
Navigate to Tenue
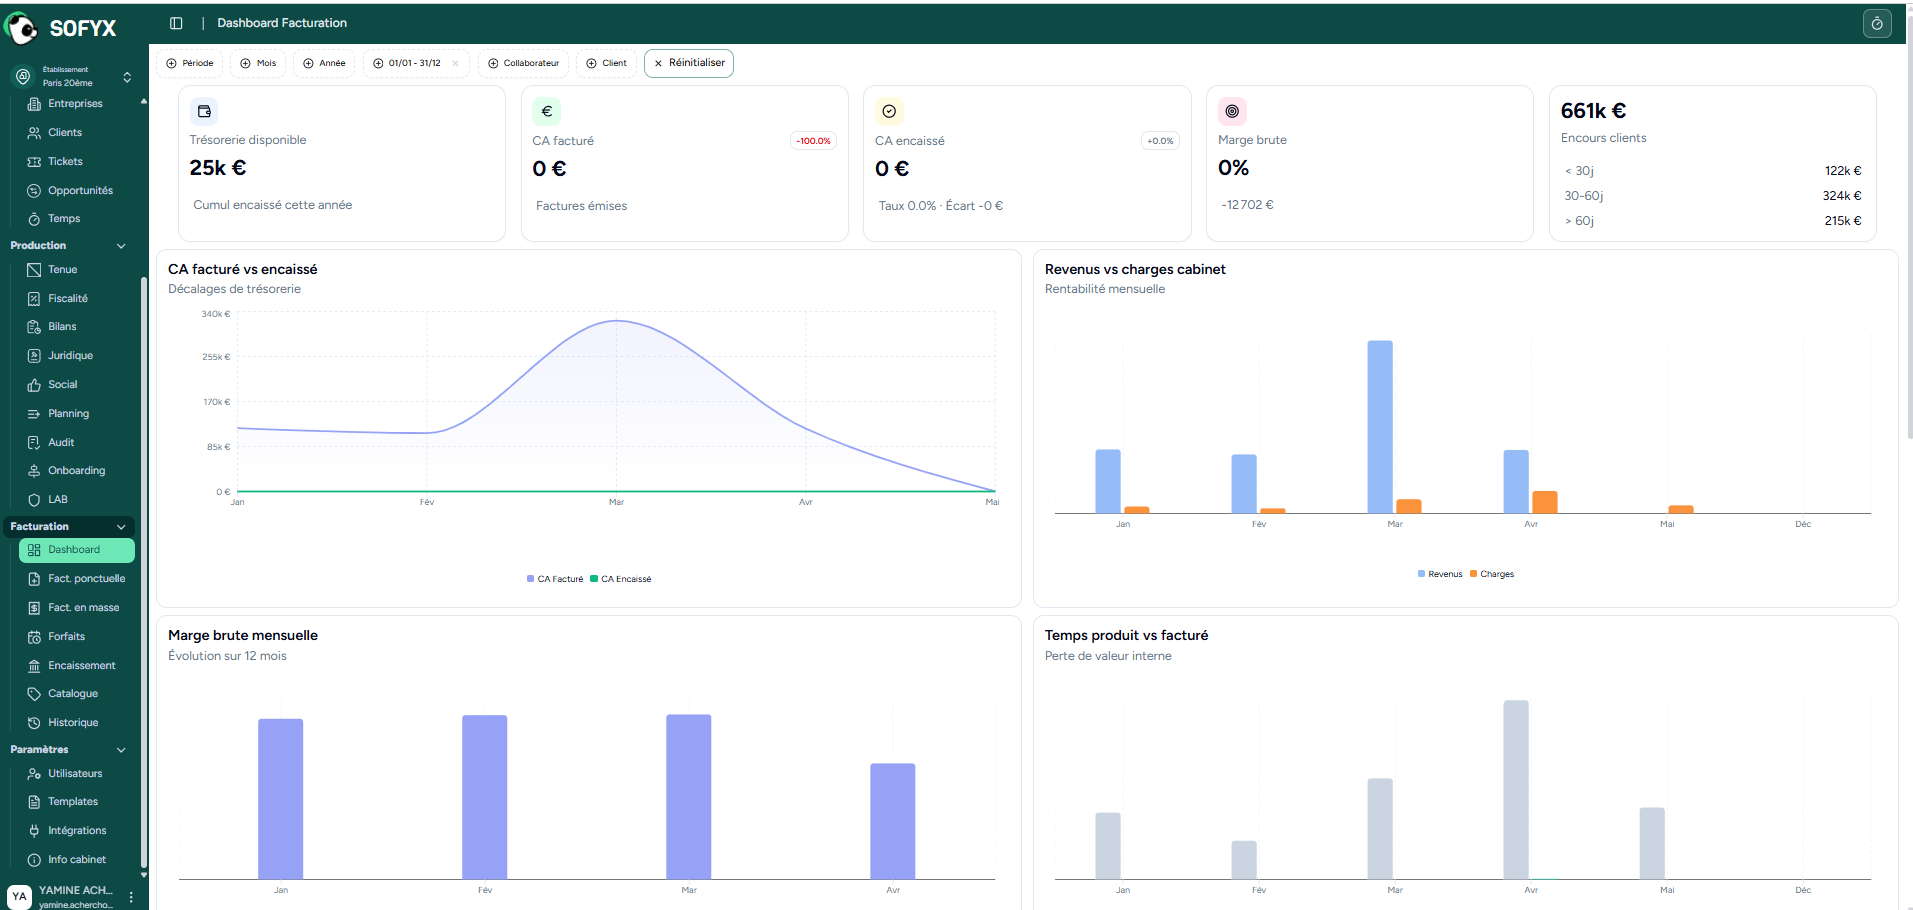coord(62,270)
